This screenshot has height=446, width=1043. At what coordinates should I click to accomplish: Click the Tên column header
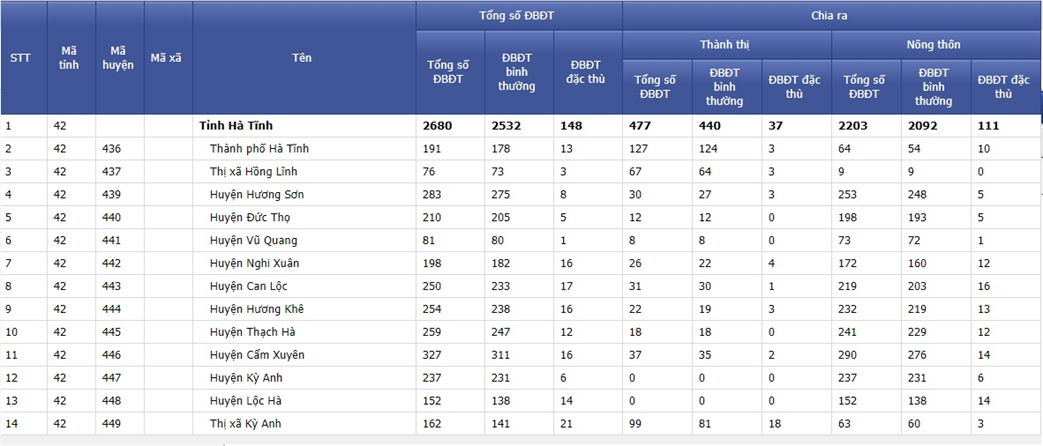(x=302, y=58)
